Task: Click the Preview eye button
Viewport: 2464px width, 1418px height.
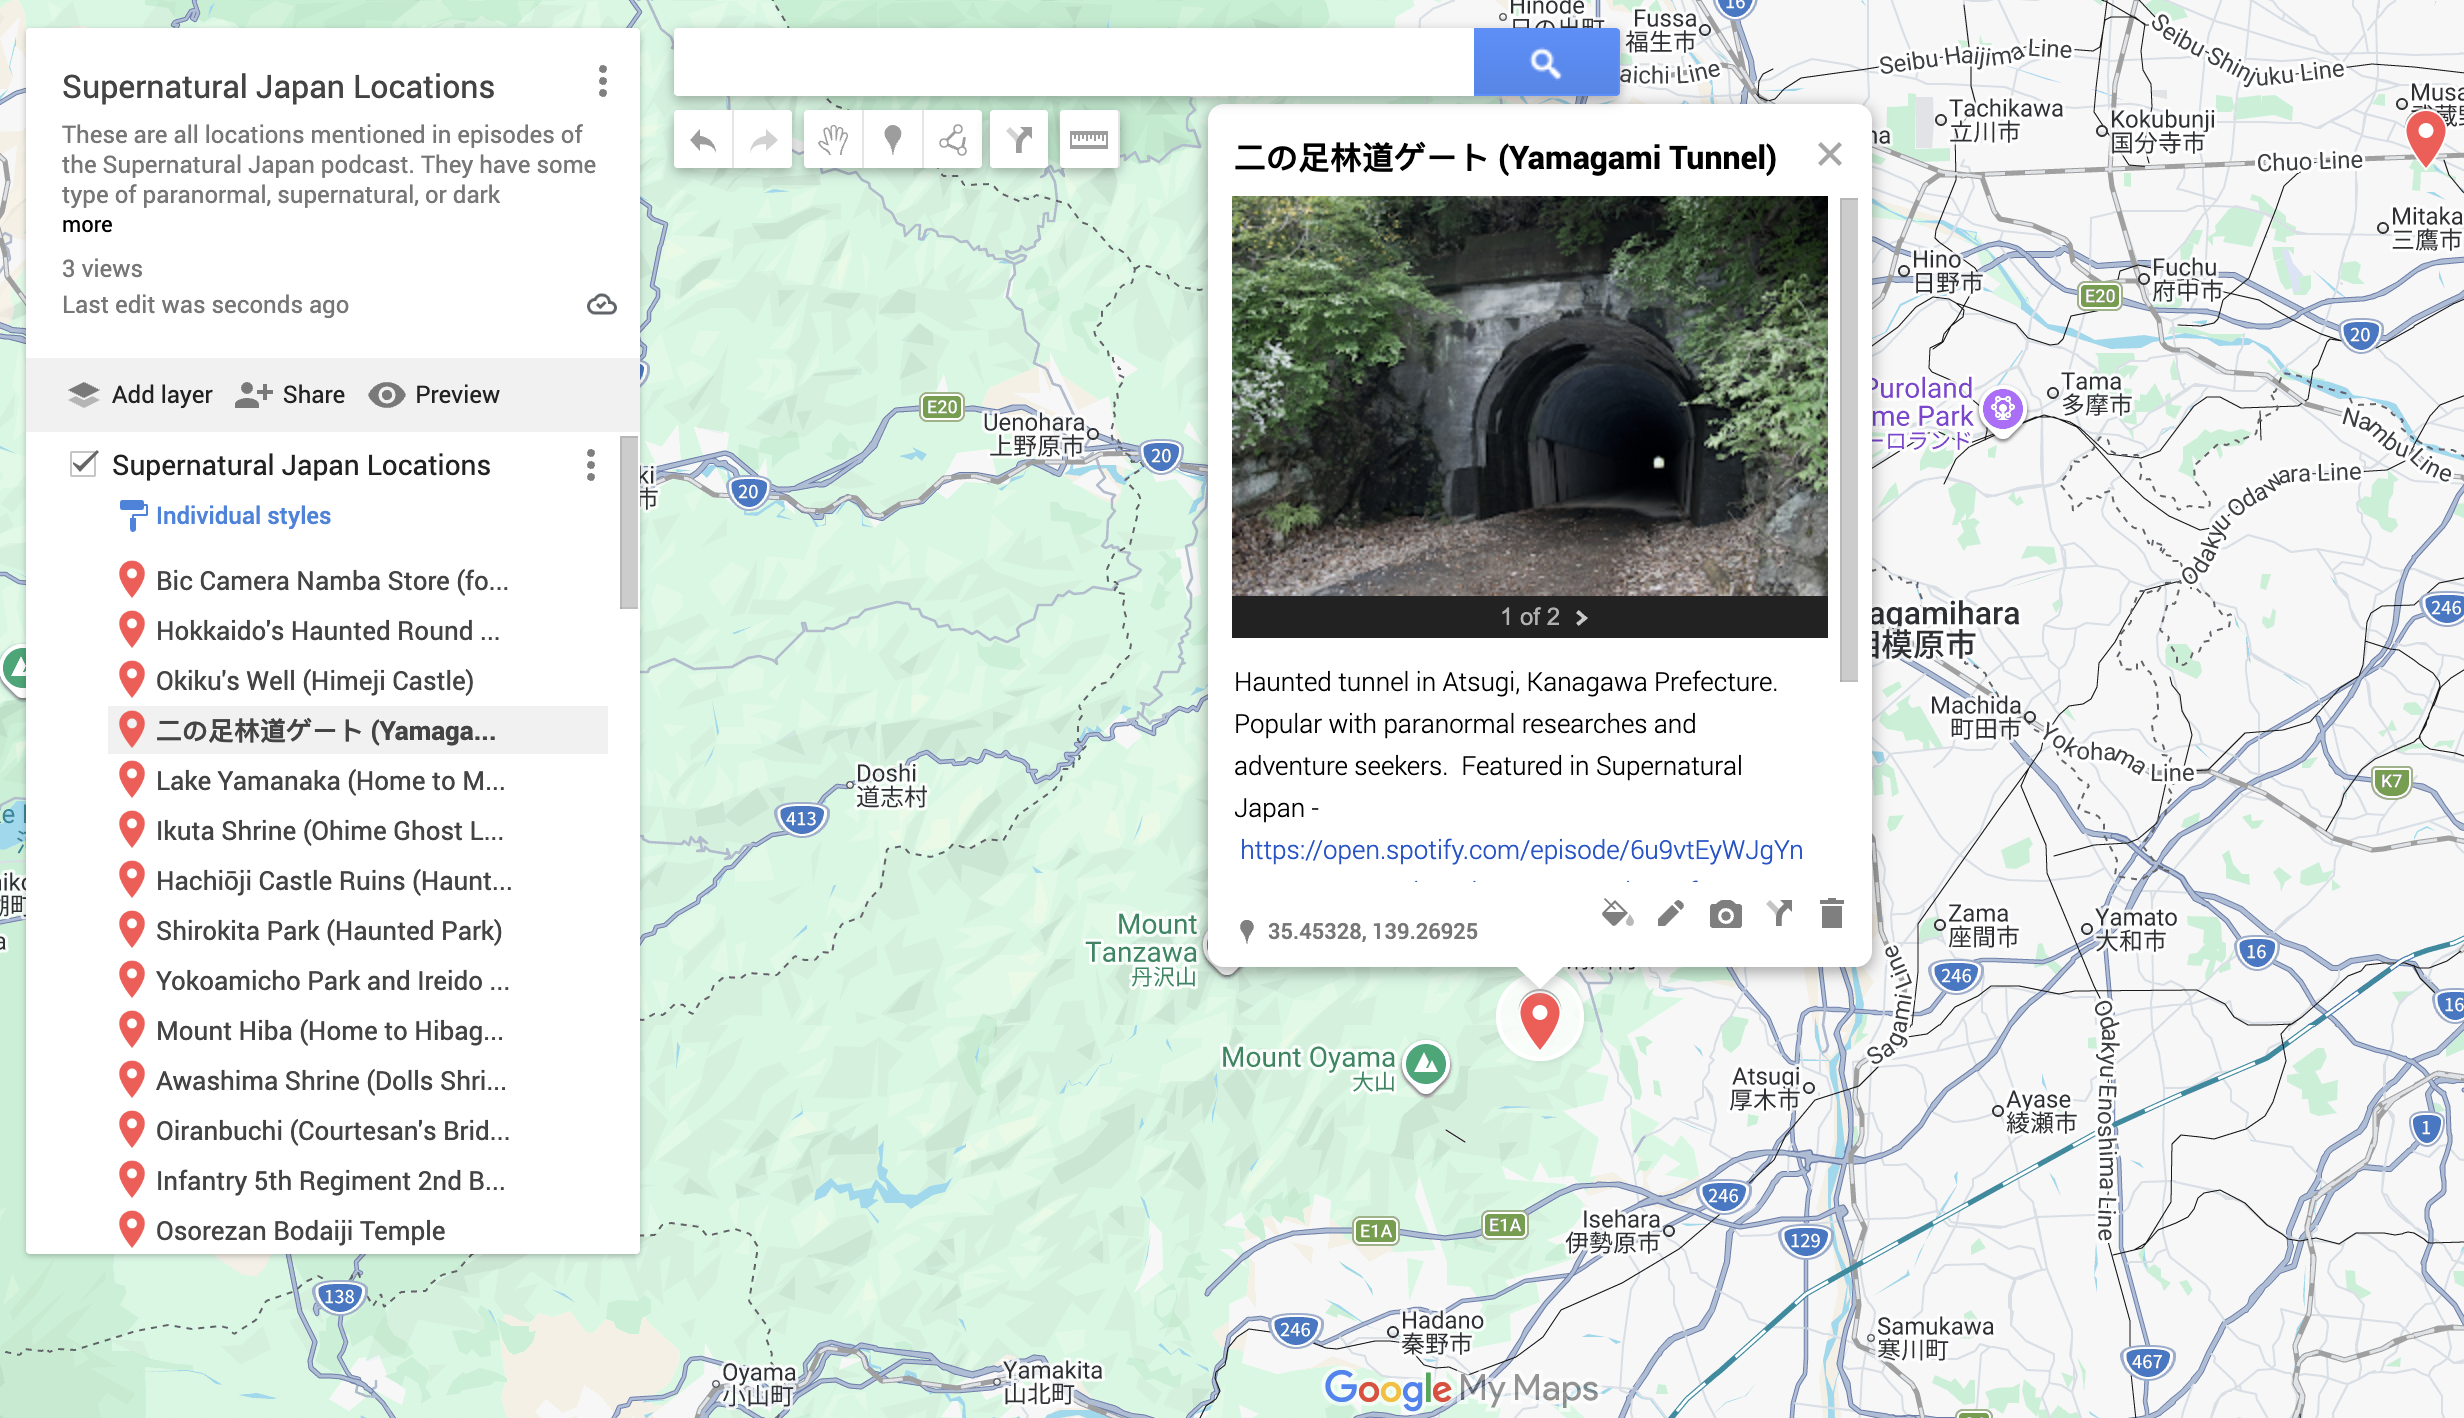Action: pyautogui.click(x=434, y=395)
